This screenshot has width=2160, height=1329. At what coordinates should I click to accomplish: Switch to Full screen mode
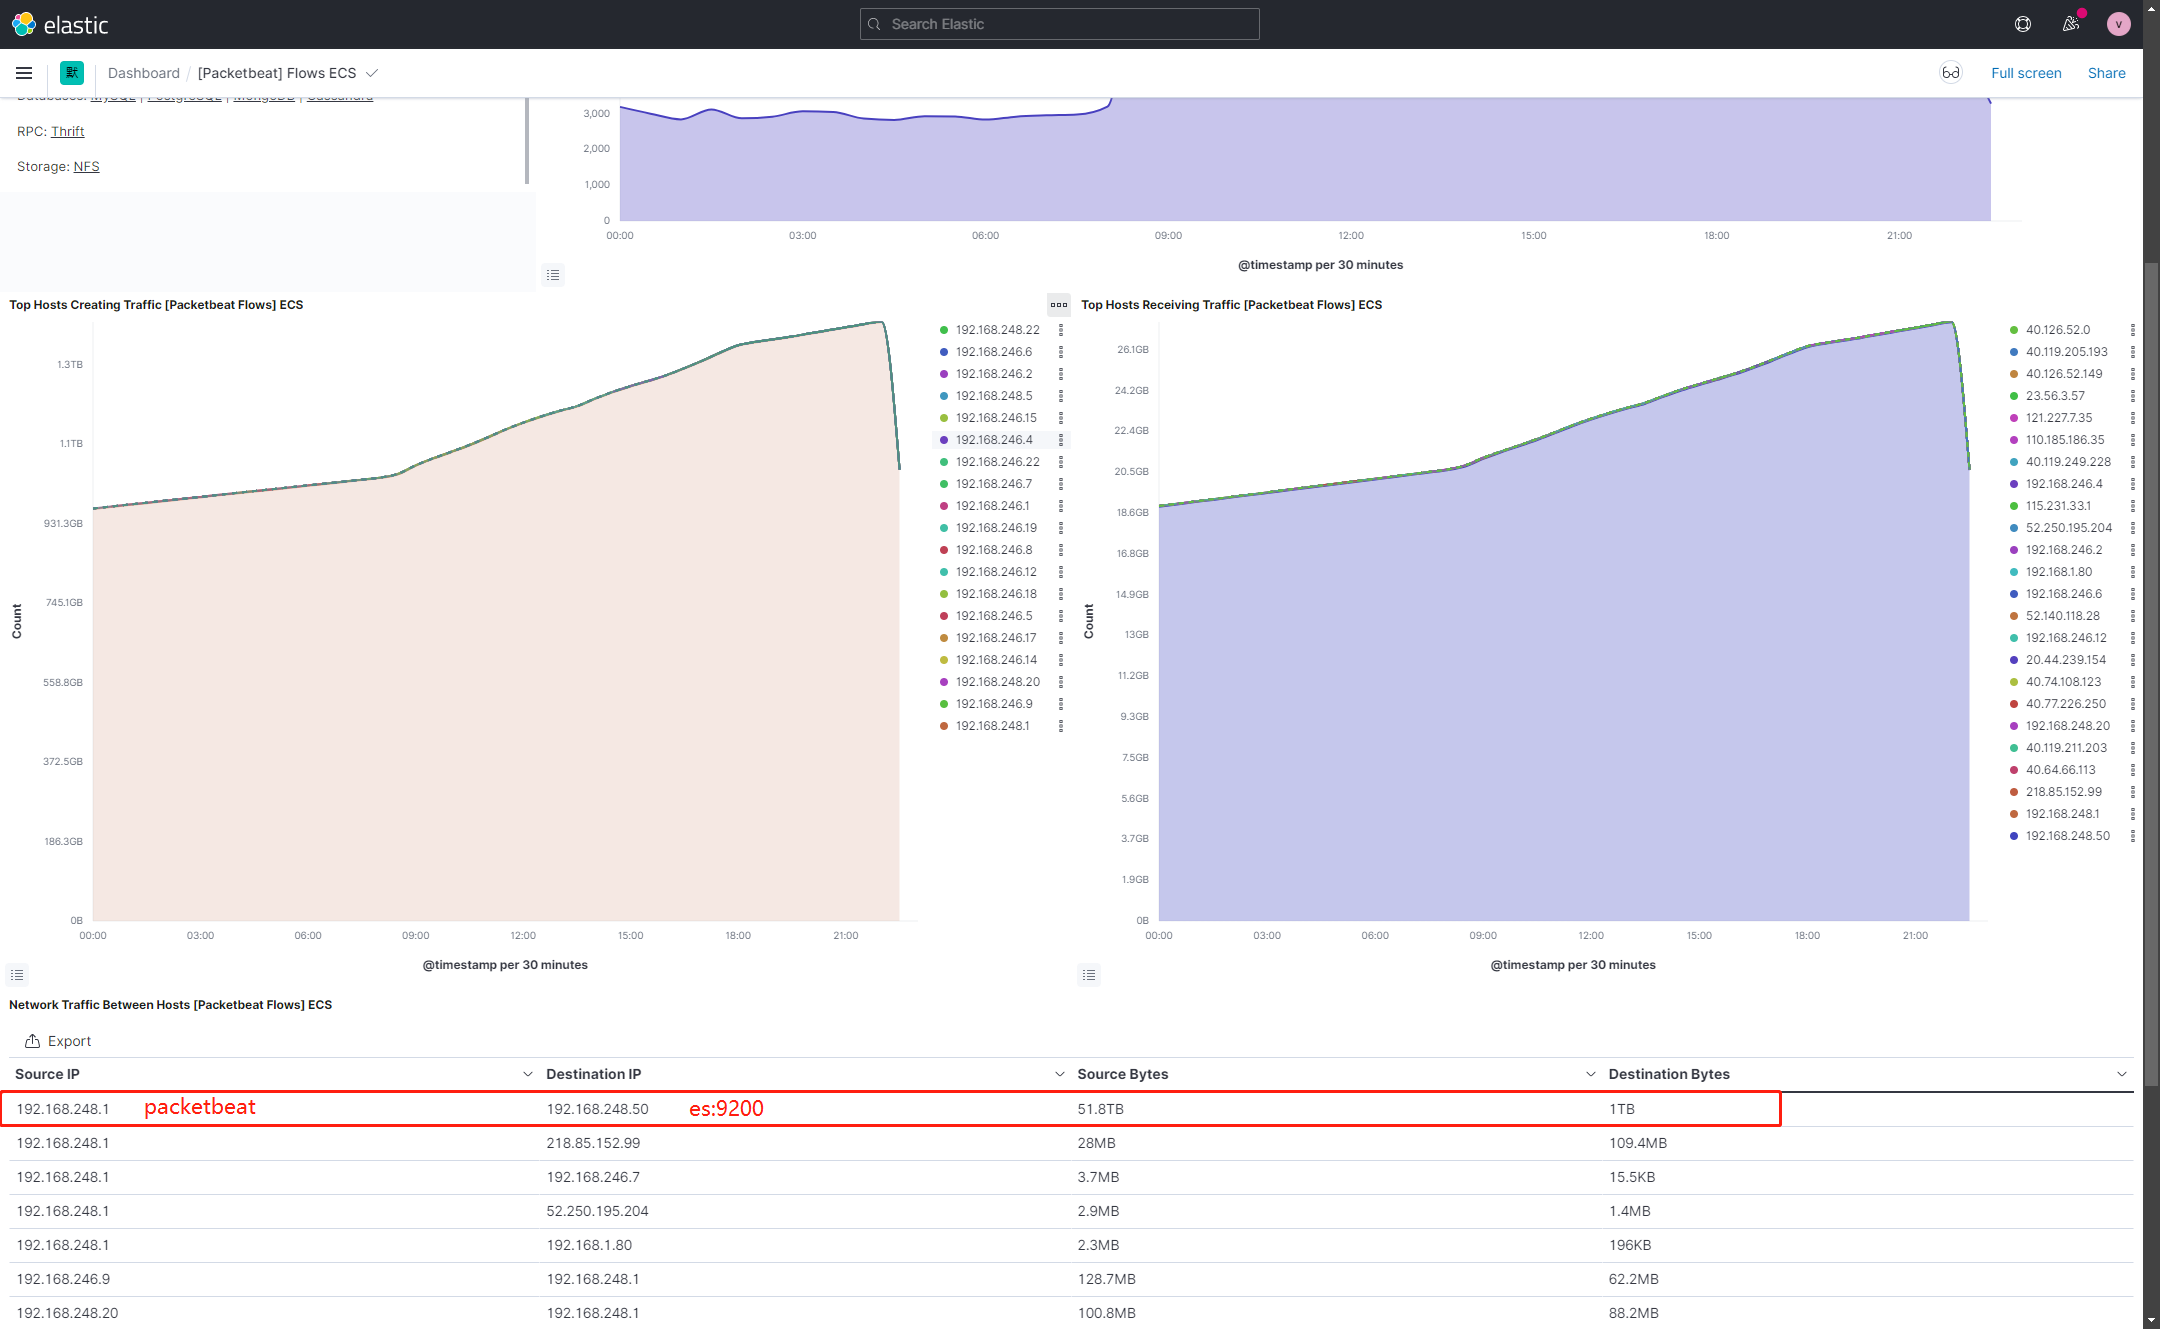(2025, 73)
